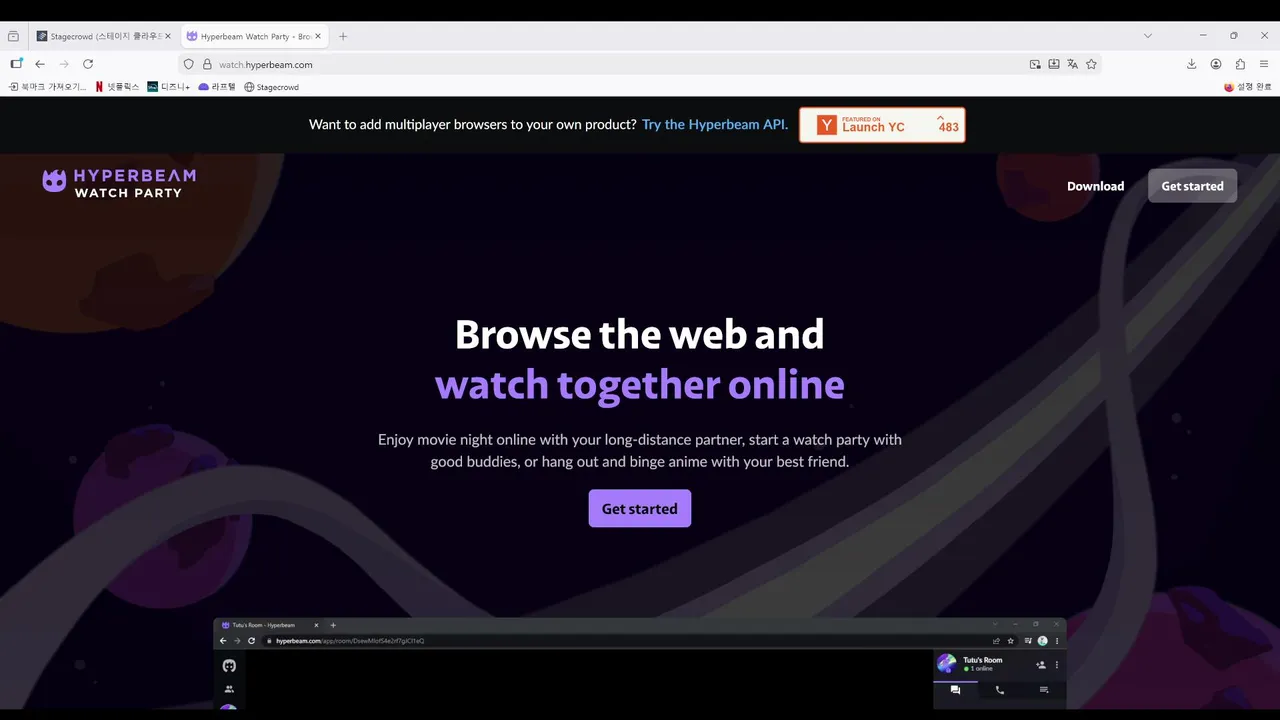
Task: Click the "watch together online" purple heading
Action: point(640,385)
